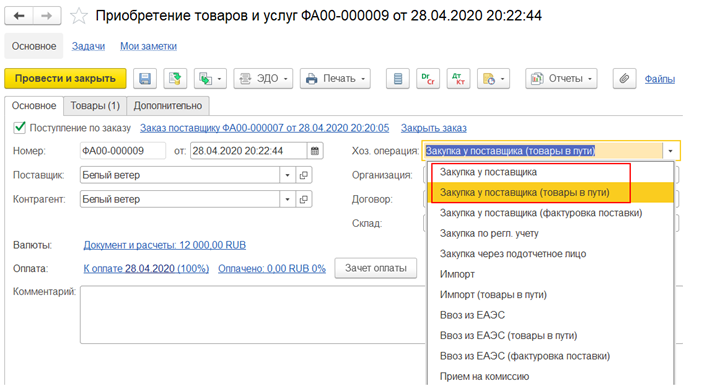The width and height of the screenshot is (712, 391).
Task: Expand the Контрагент dropdown arrow
Action: coord(287,199)
